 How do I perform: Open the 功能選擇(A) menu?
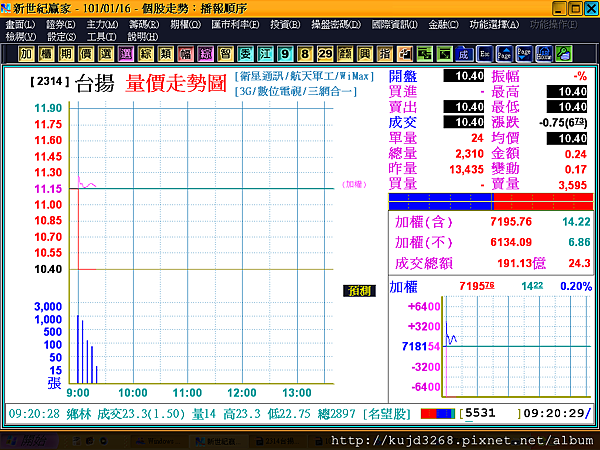494,24
